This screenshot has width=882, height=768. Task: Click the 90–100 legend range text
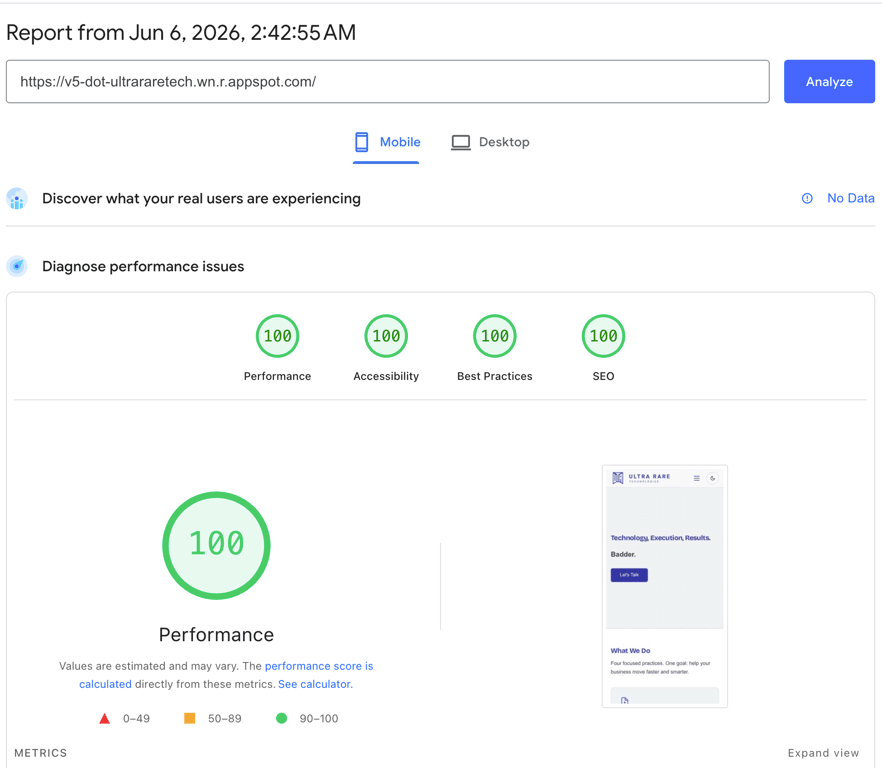coord(319,718)
